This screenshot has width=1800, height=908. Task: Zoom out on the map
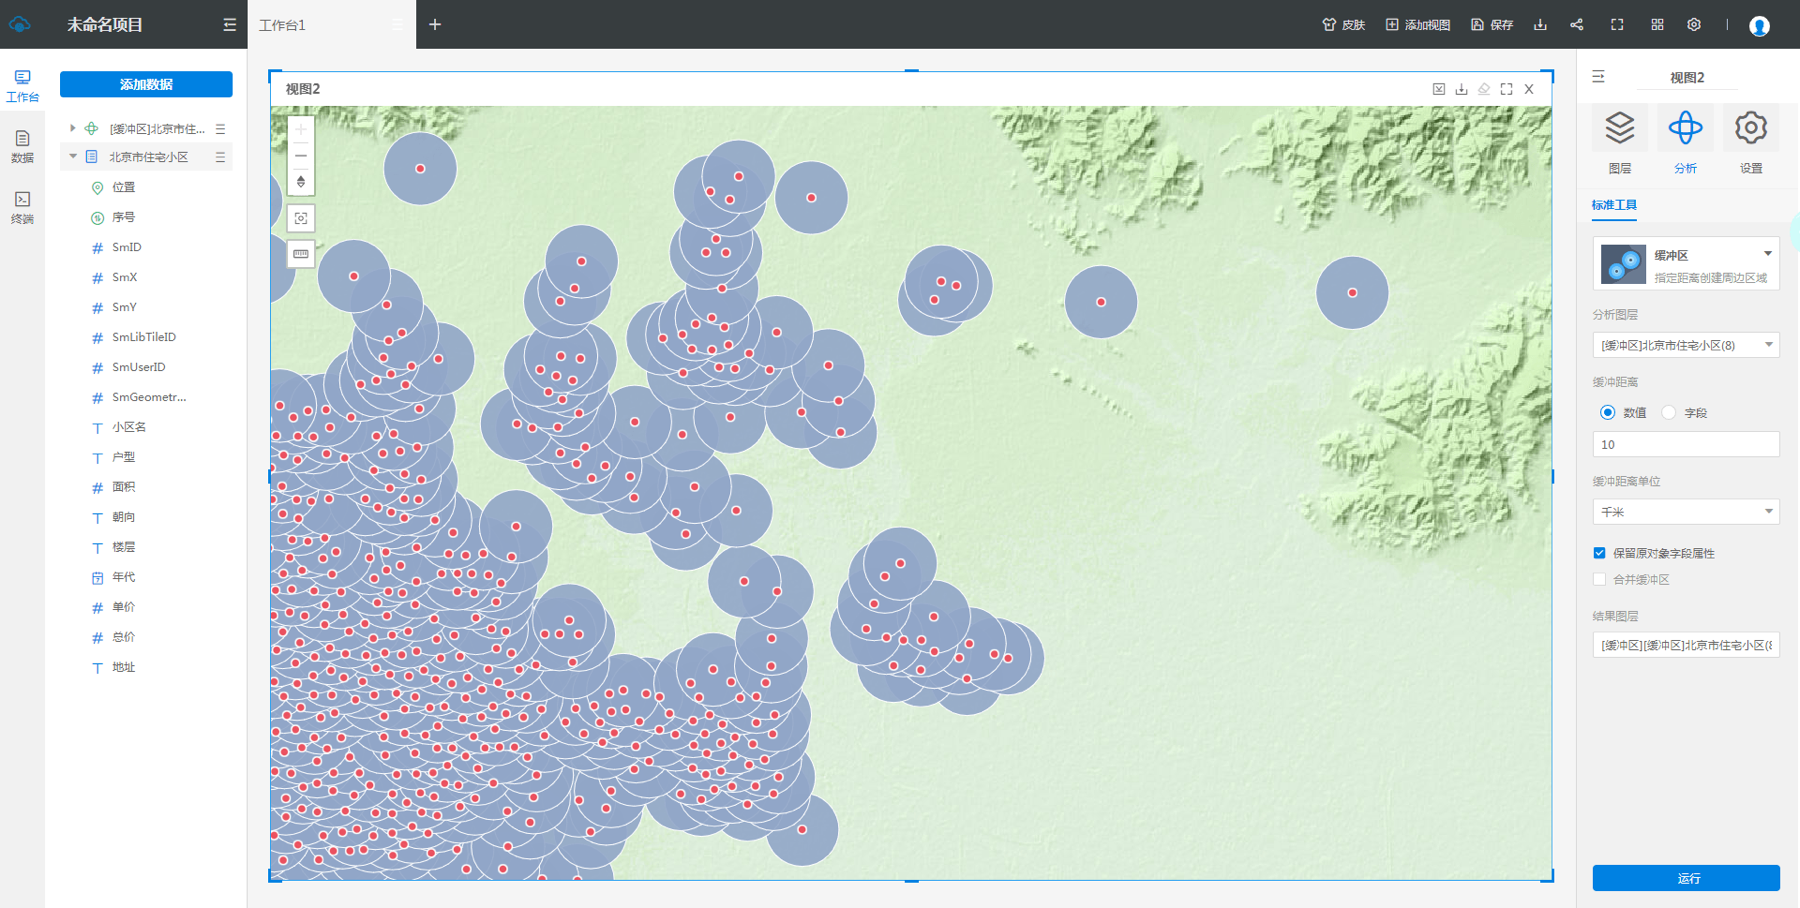pos(301,156)
